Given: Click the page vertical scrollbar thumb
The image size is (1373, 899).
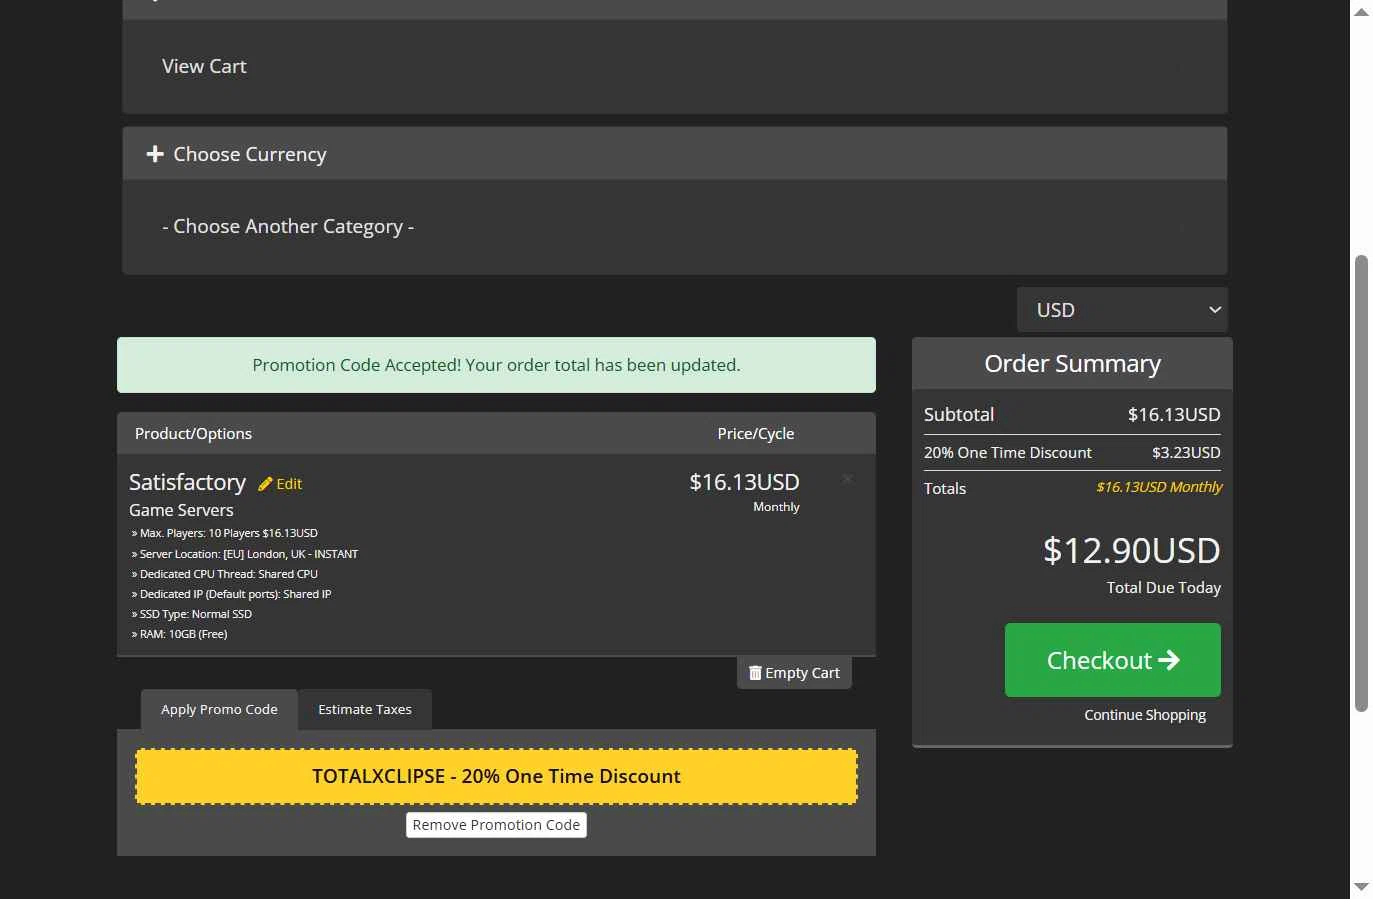Looking at the screenshot, I should click(x=1361, y=484).
